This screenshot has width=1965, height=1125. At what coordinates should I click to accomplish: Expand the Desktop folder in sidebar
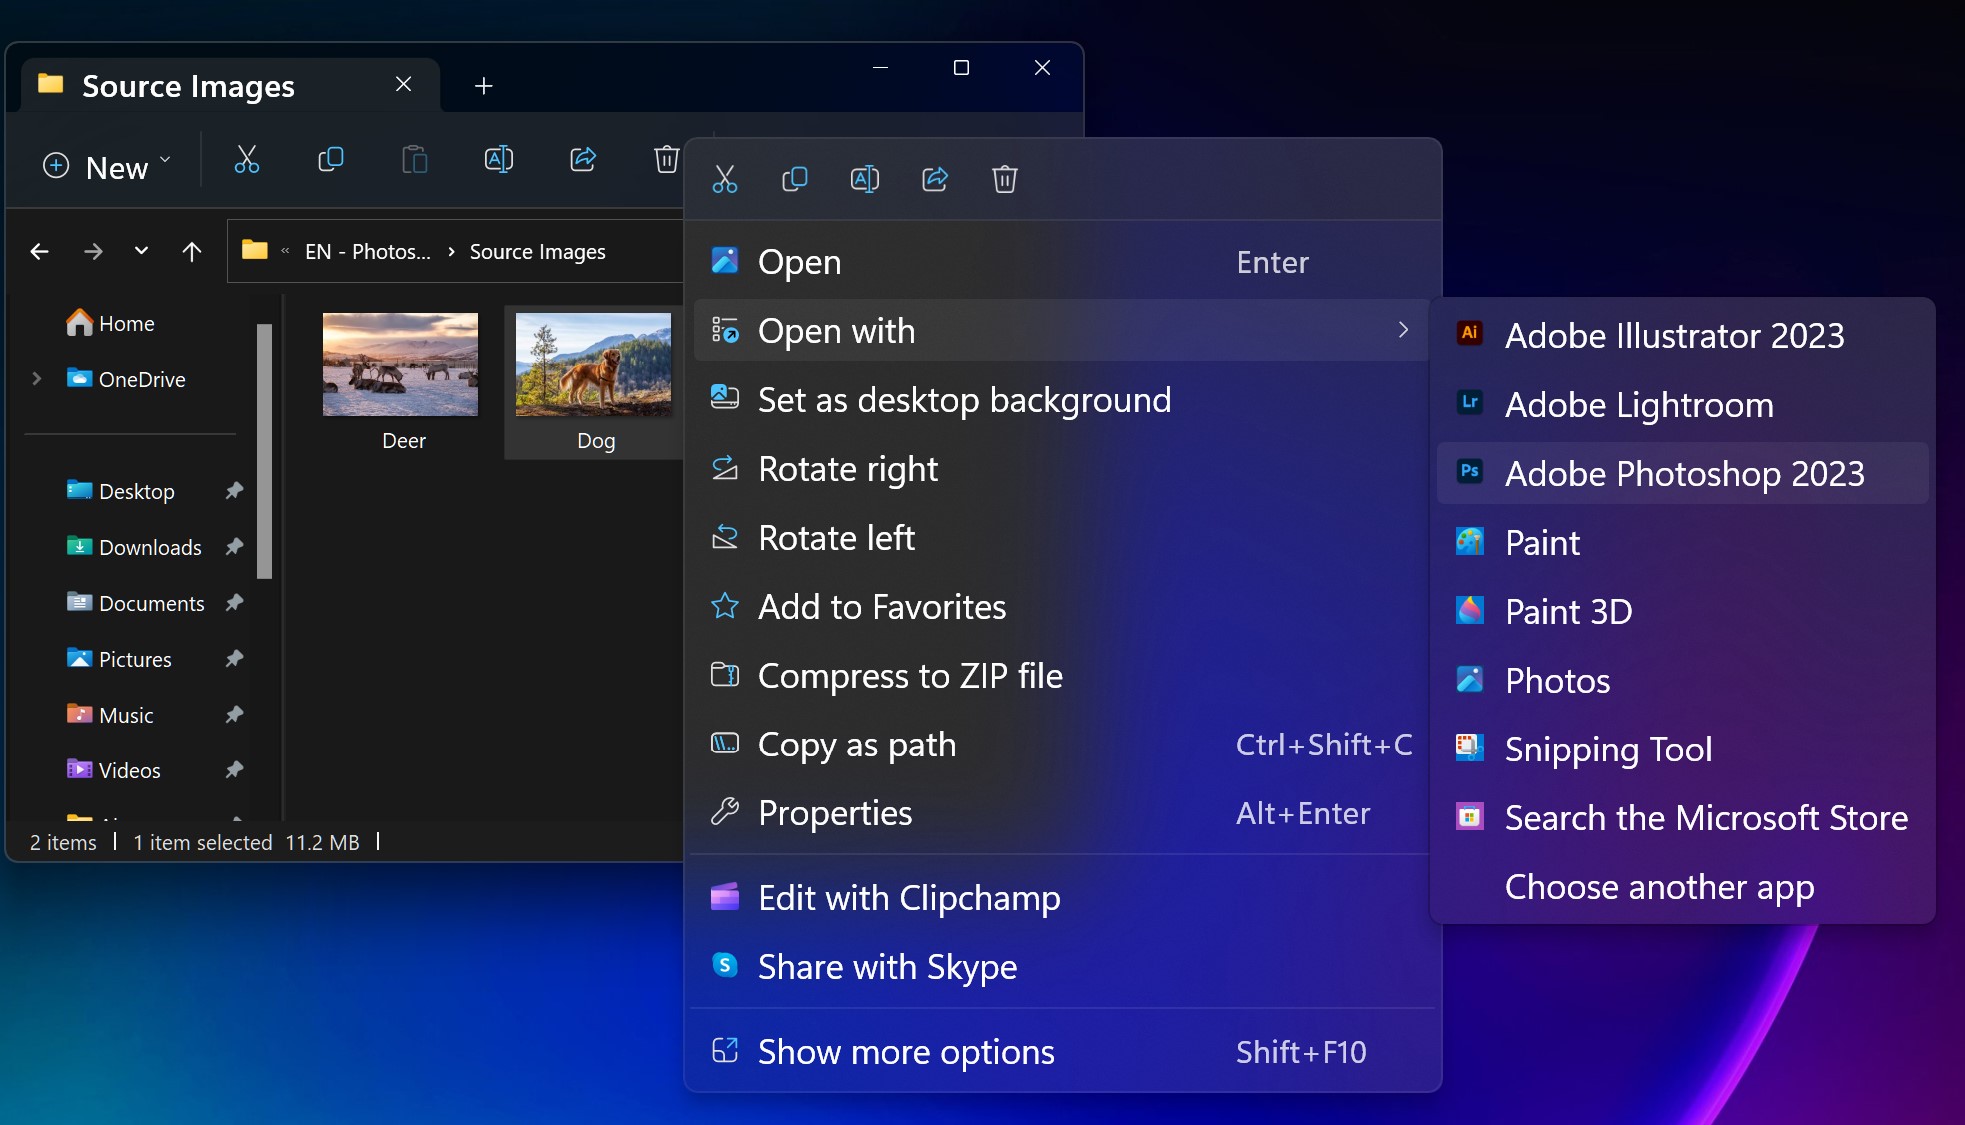[x=34, y=490]
